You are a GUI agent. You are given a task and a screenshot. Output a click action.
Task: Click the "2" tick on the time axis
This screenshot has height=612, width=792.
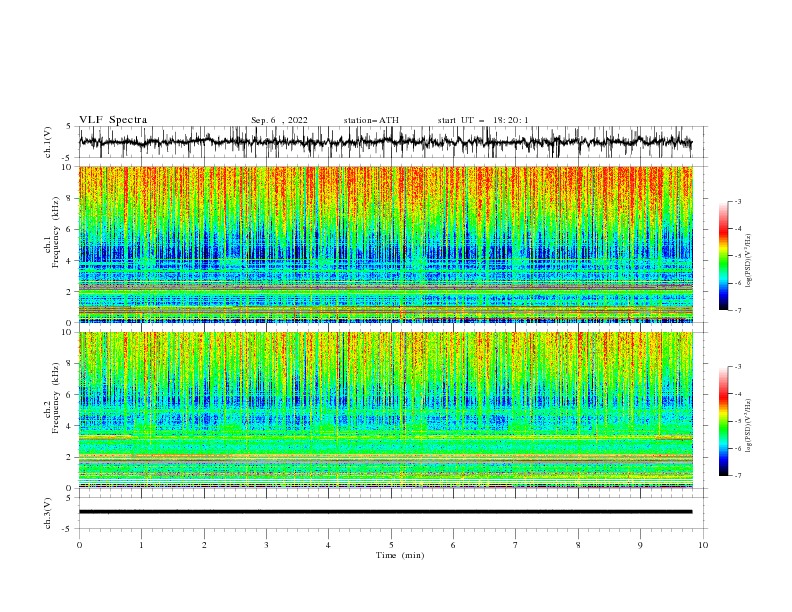[x=204, y=545]
